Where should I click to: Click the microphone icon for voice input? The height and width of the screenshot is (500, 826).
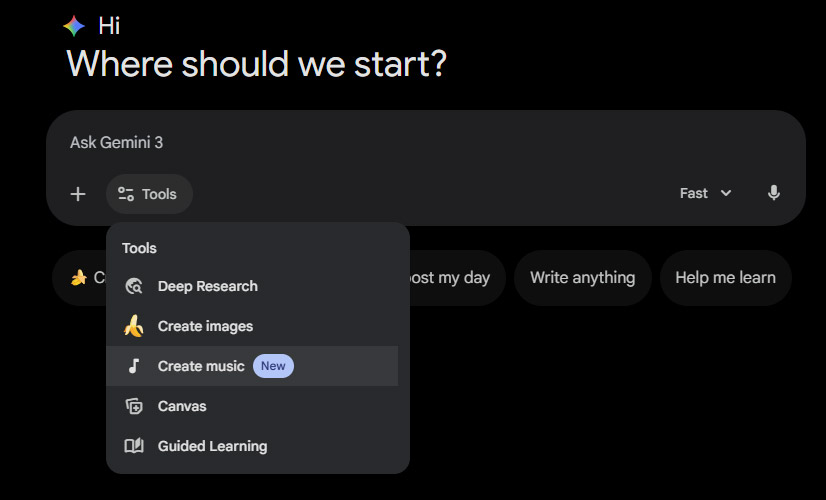click(x=773, y=193)
